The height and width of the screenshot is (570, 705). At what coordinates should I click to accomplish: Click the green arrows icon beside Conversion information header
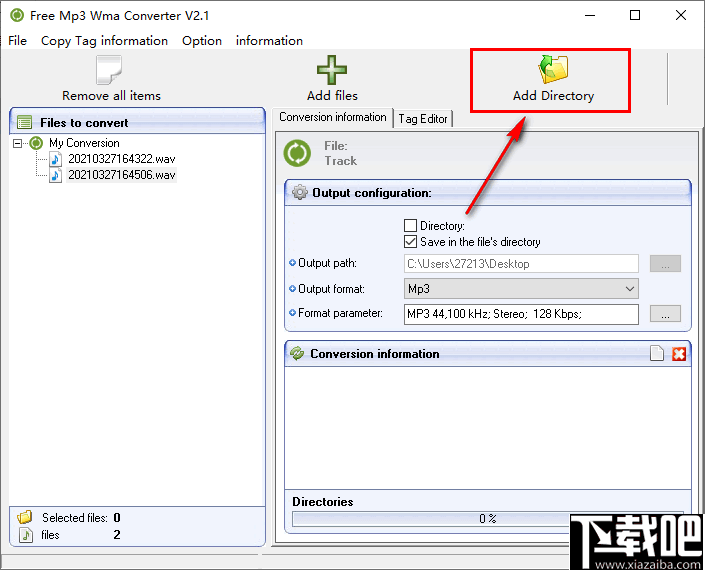(x=297, y=353)
